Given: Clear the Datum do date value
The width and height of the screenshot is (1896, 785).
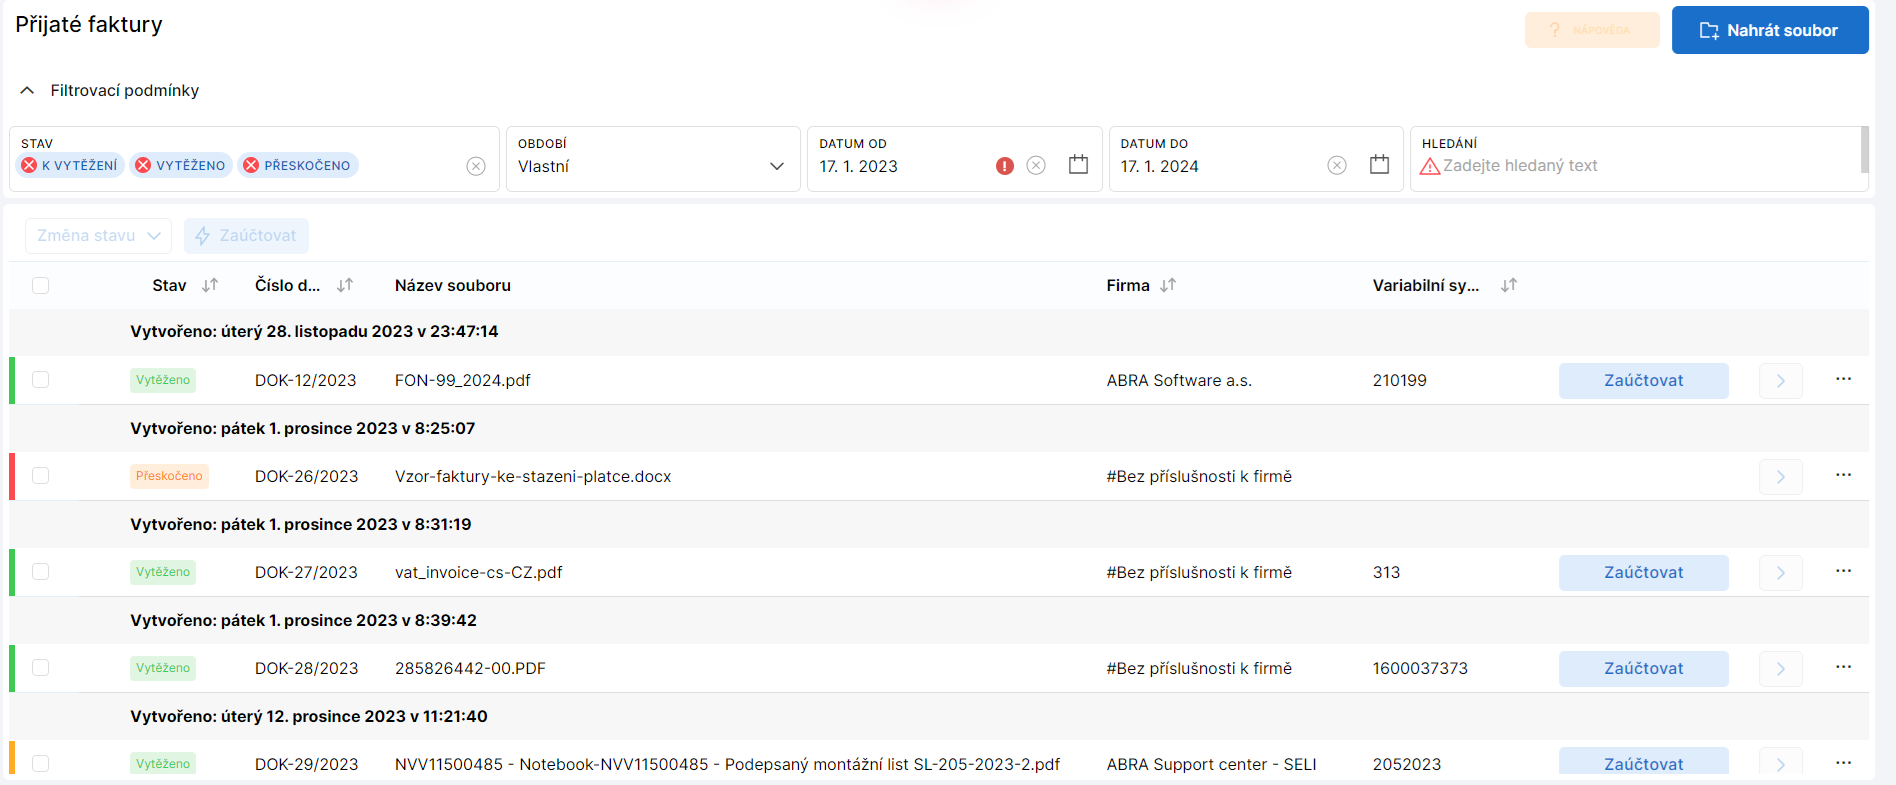Looking at the screenshot, I should pyautogui.click(x=1337, y=166).
